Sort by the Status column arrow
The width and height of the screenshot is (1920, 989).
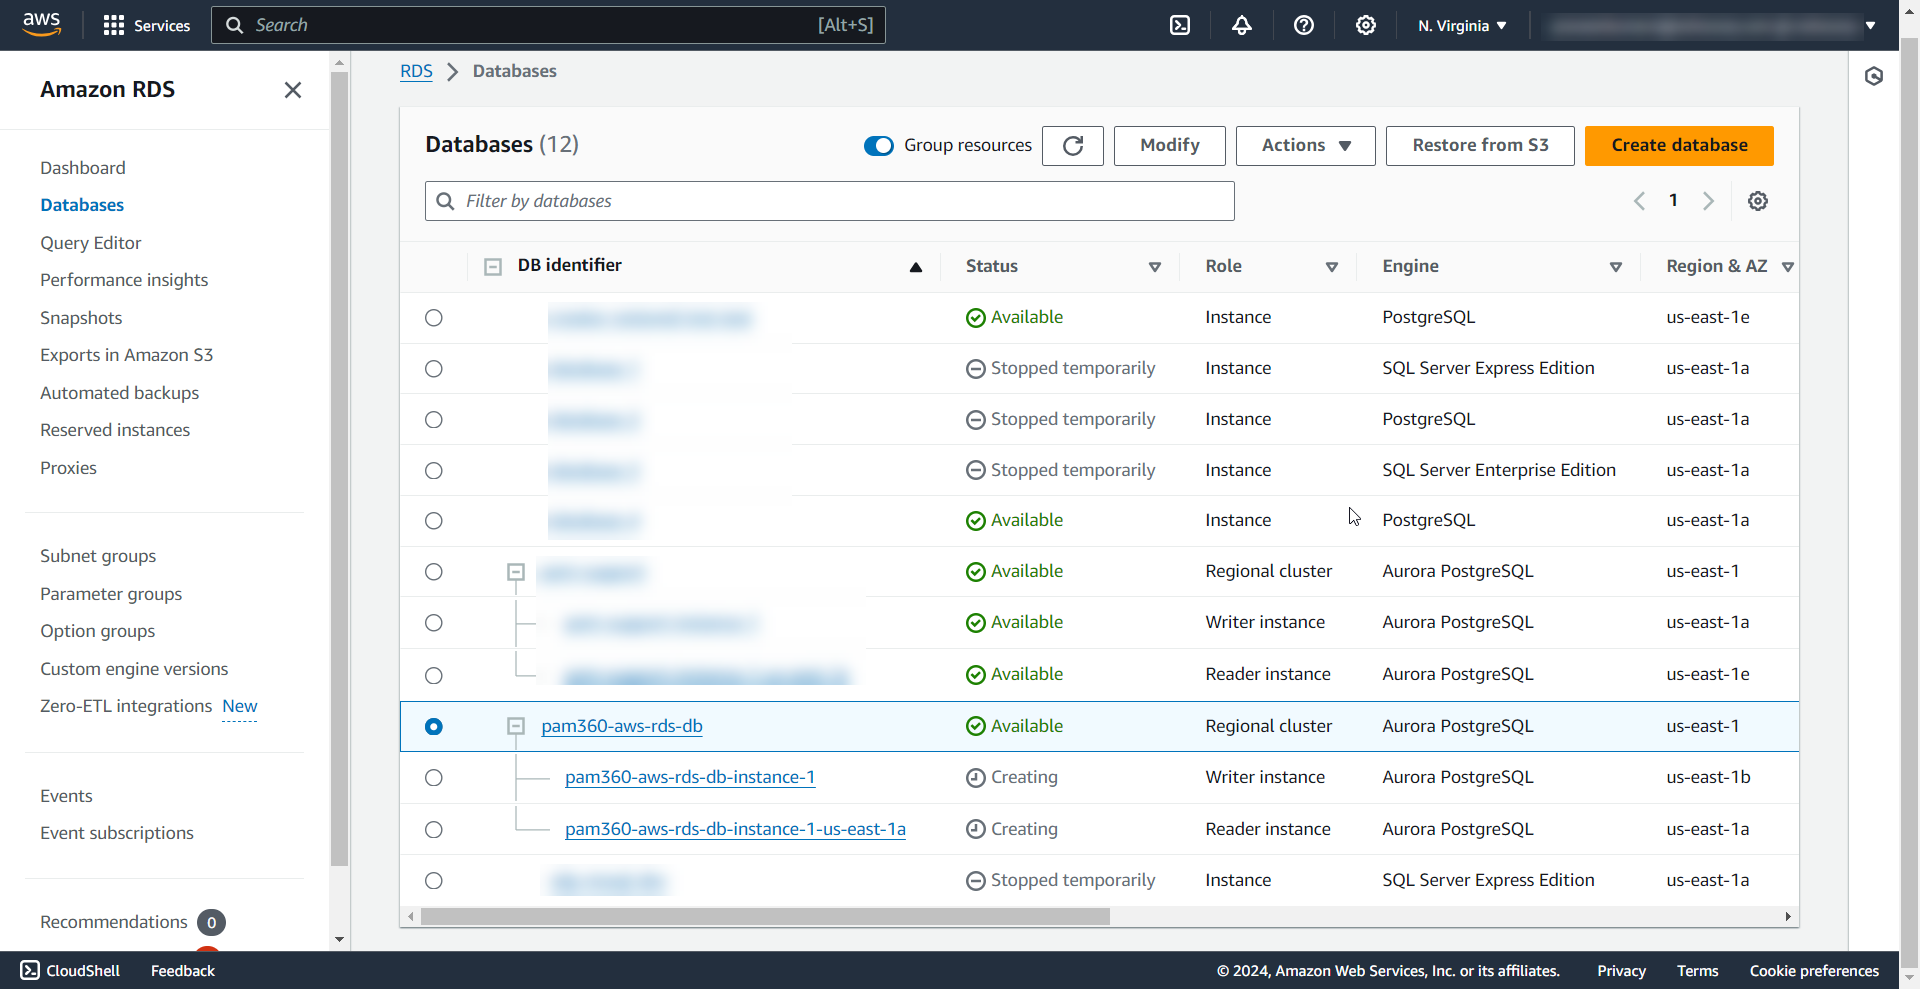pyautogui.click(x=1155, y=267)
